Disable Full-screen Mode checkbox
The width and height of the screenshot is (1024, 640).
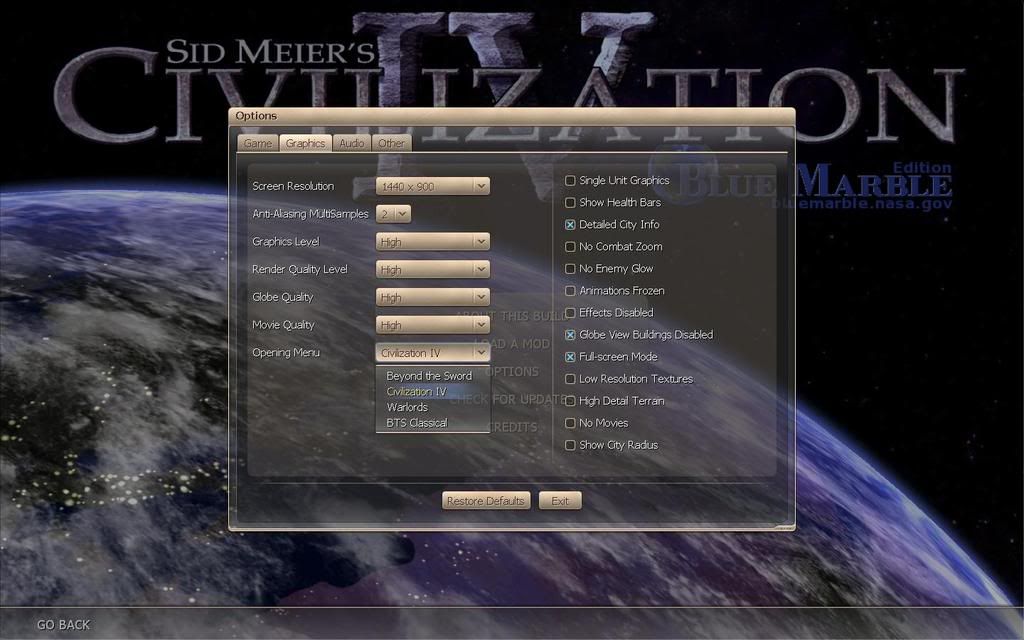570,357
